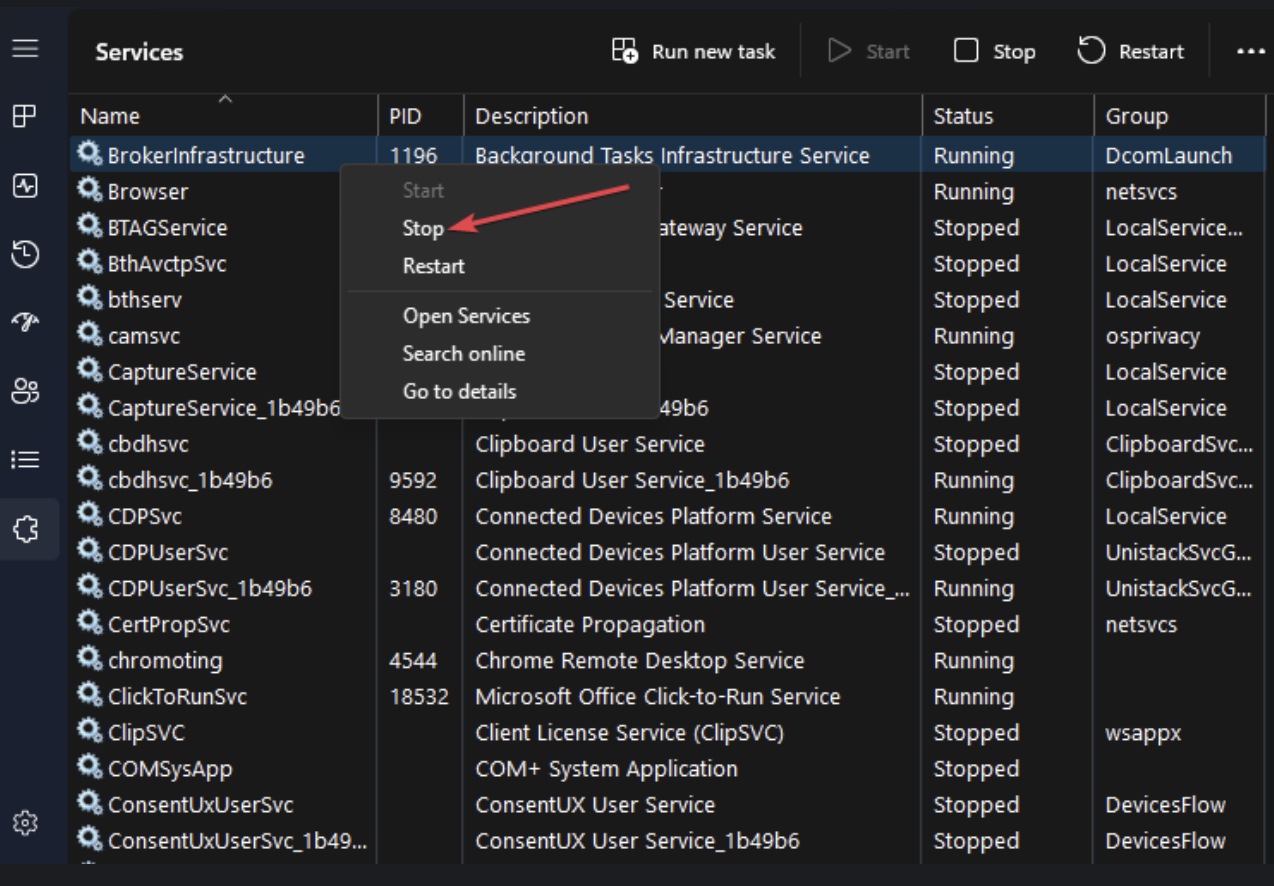Screen dimensions: 1274x886
Task: Open the Users page in sidebar
Action: click(25, 390)
